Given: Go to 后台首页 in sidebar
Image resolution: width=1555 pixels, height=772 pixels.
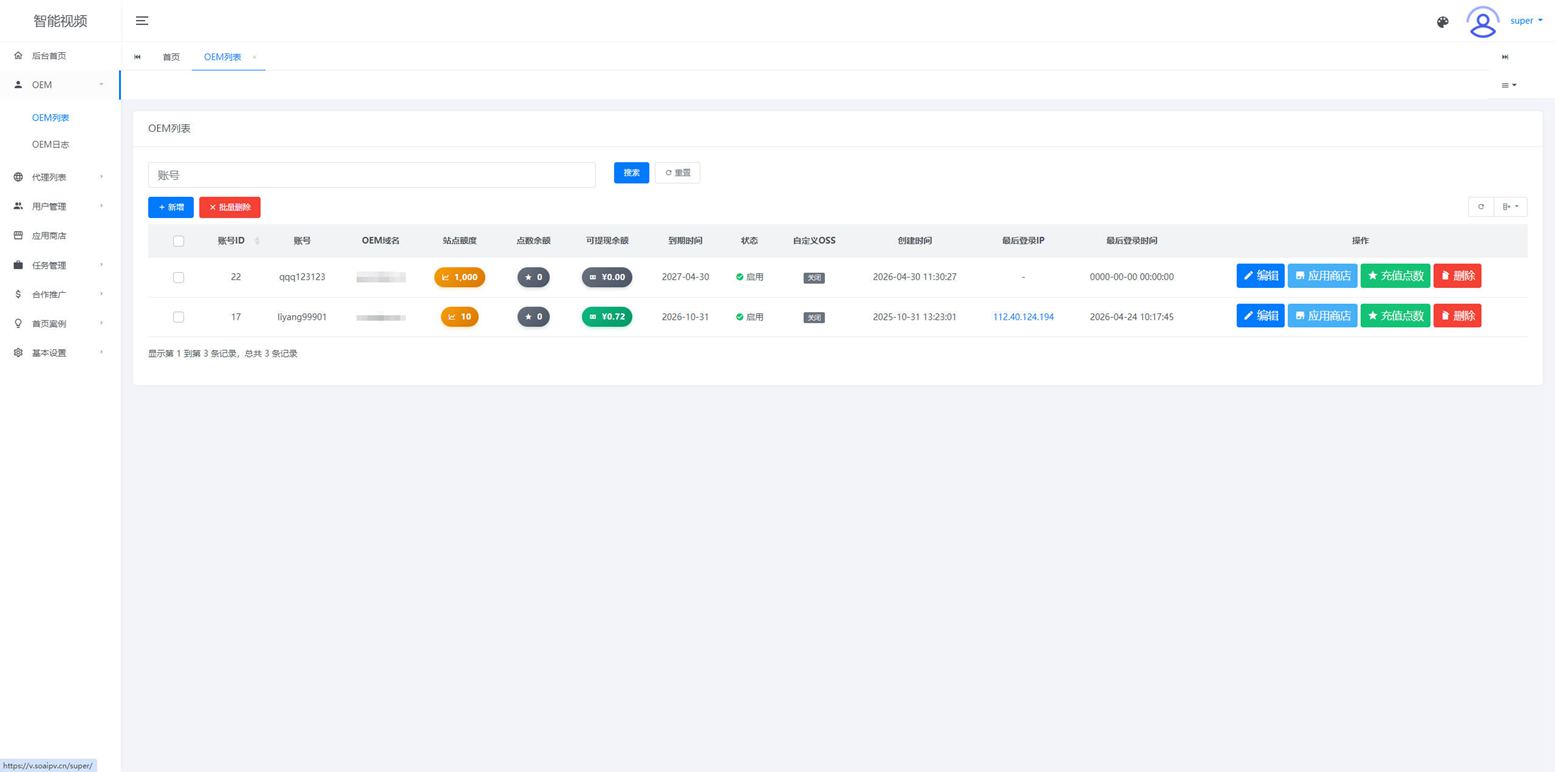Looking at the screenshot, I should 60,56.
